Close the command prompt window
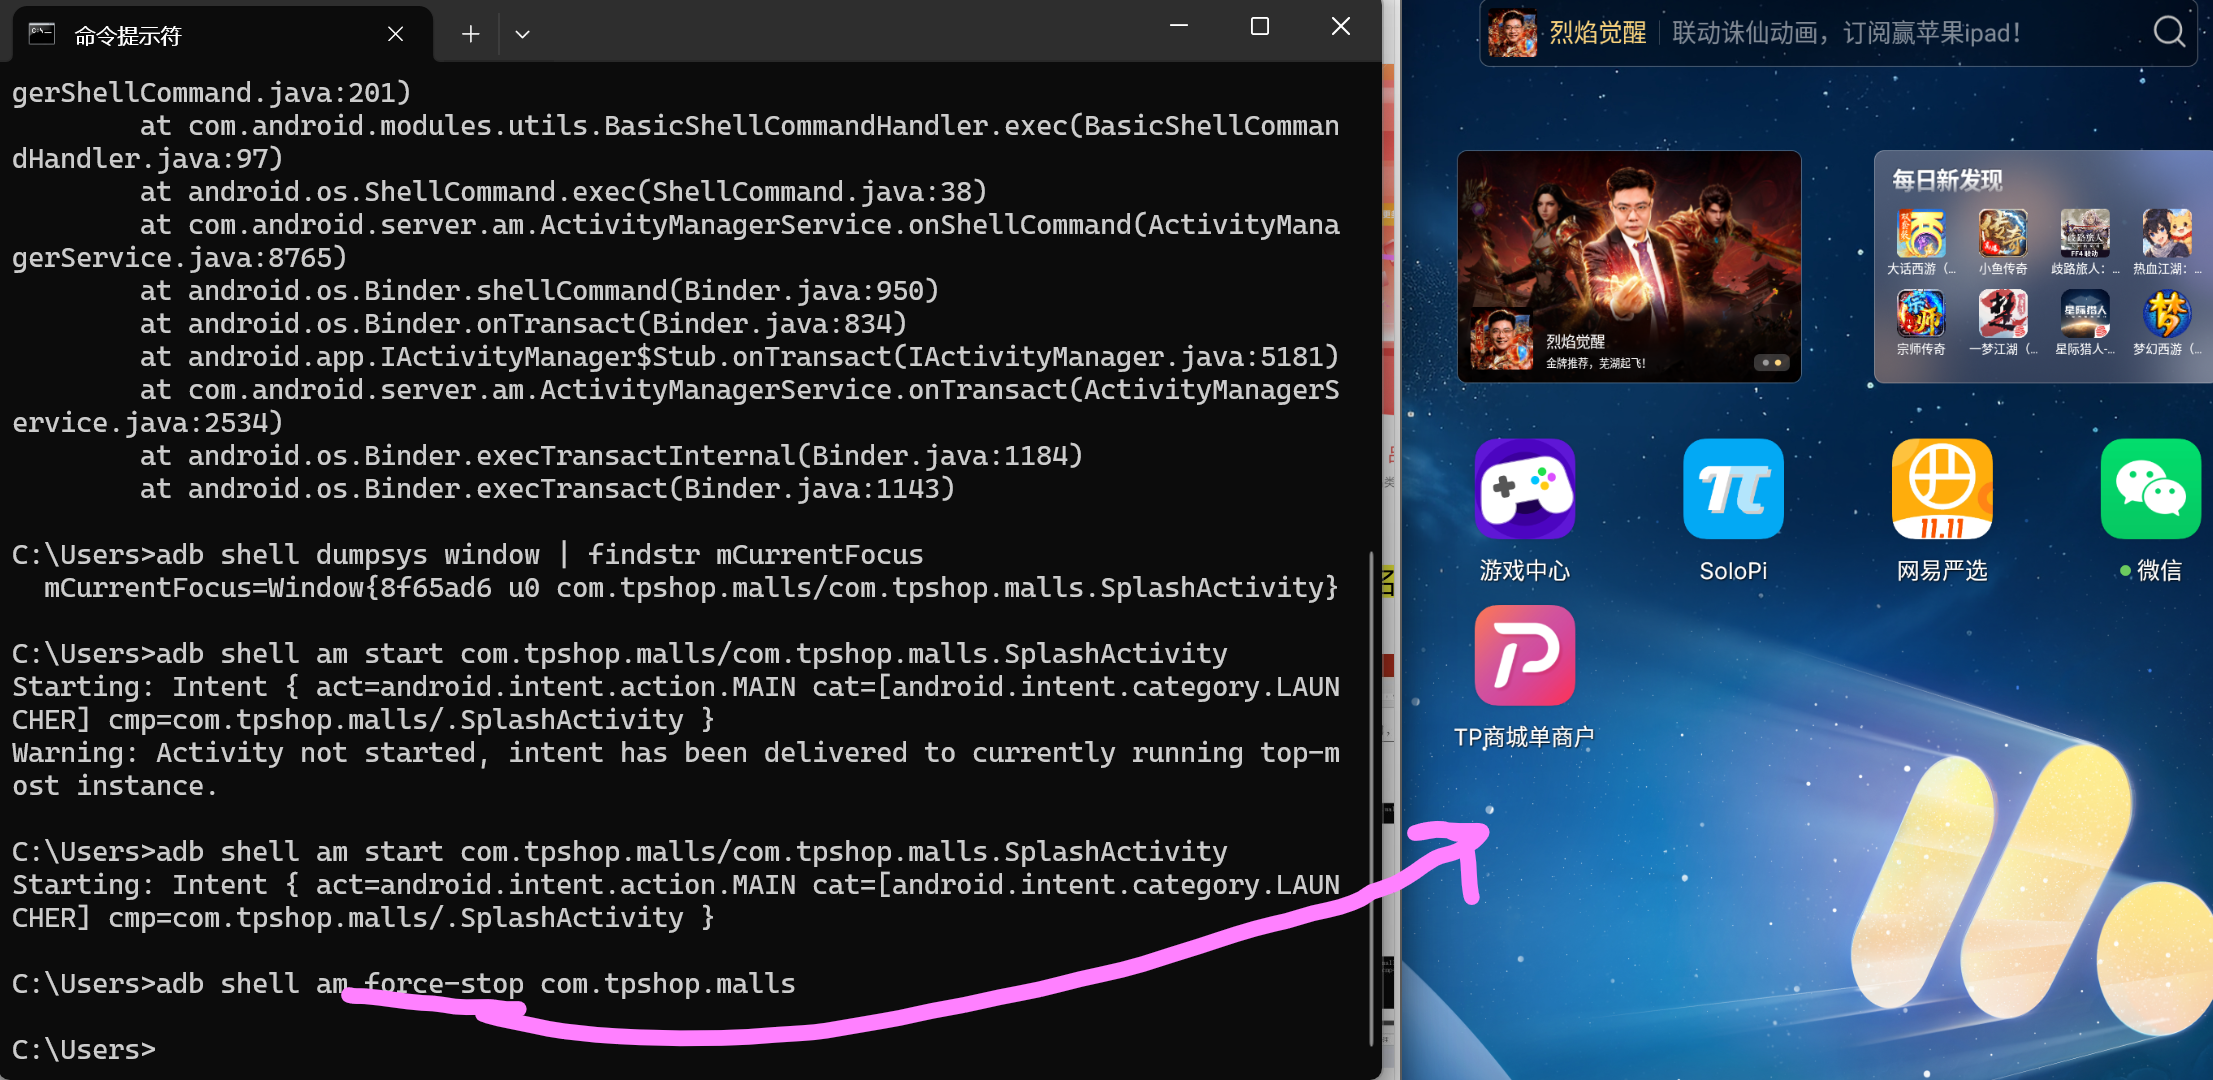The width and height of the screenshot is (2213, 1080). coord(1341,26)
